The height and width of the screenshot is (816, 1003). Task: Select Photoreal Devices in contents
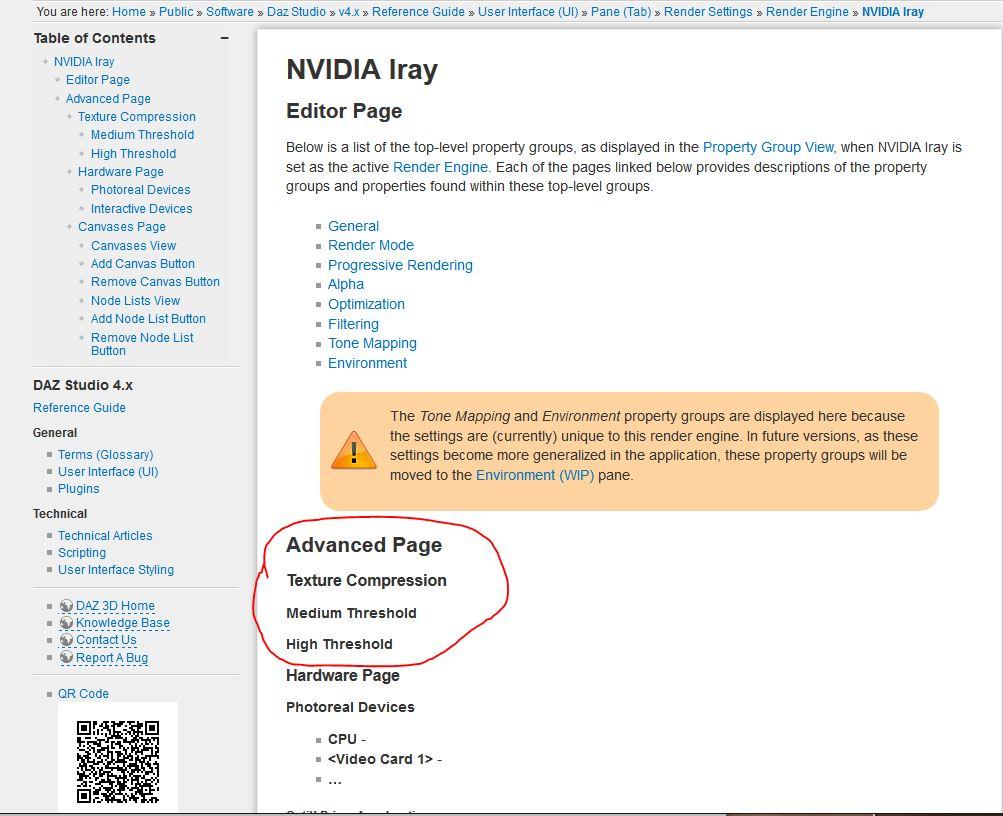[141, 190]
